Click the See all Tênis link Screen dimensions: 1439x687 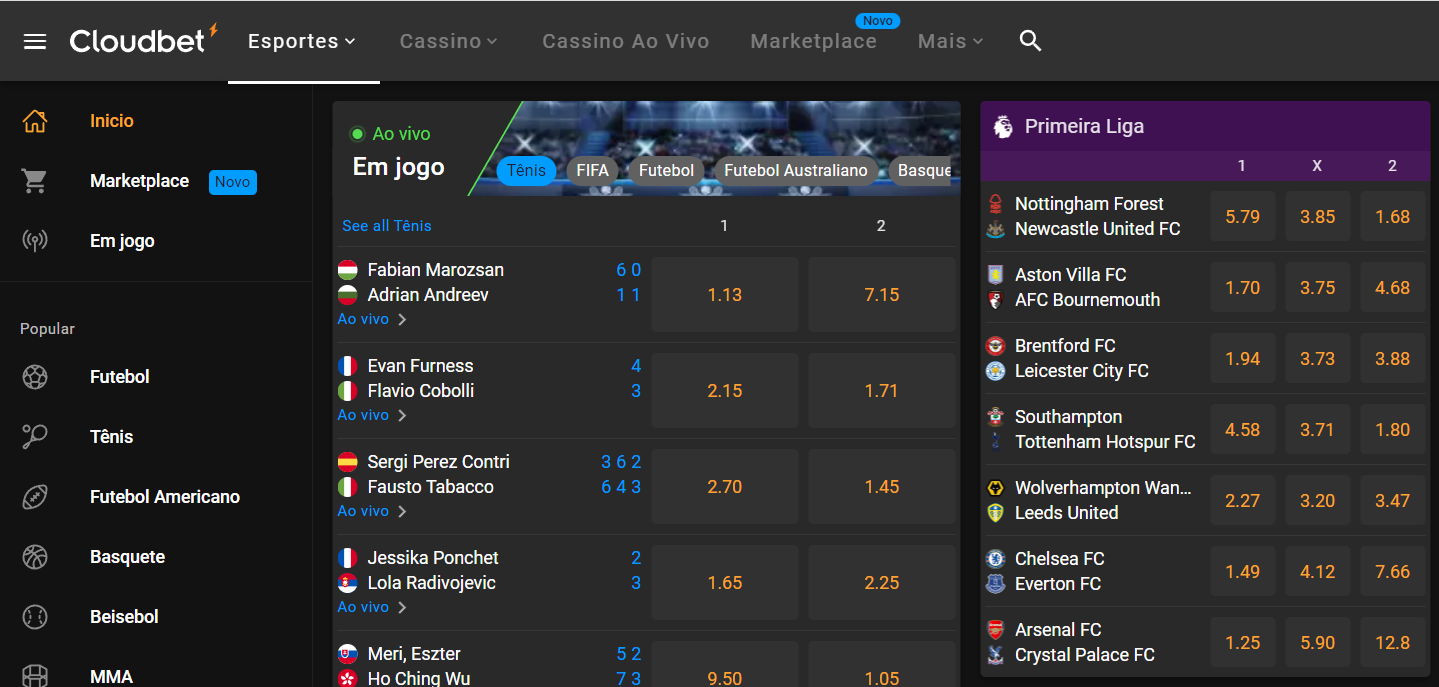tap(386, 226)
